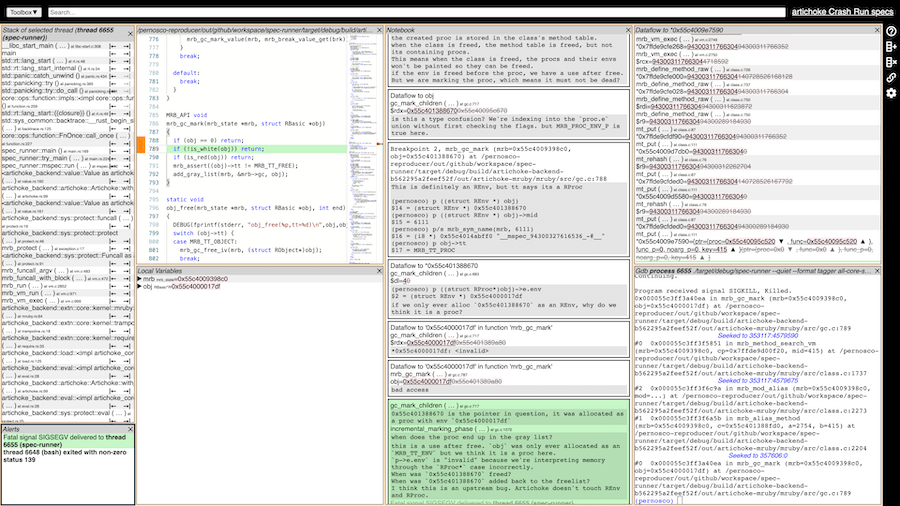Follow Seeked to 353117:4579675 link
900x506 pixels.
[758, 380]
